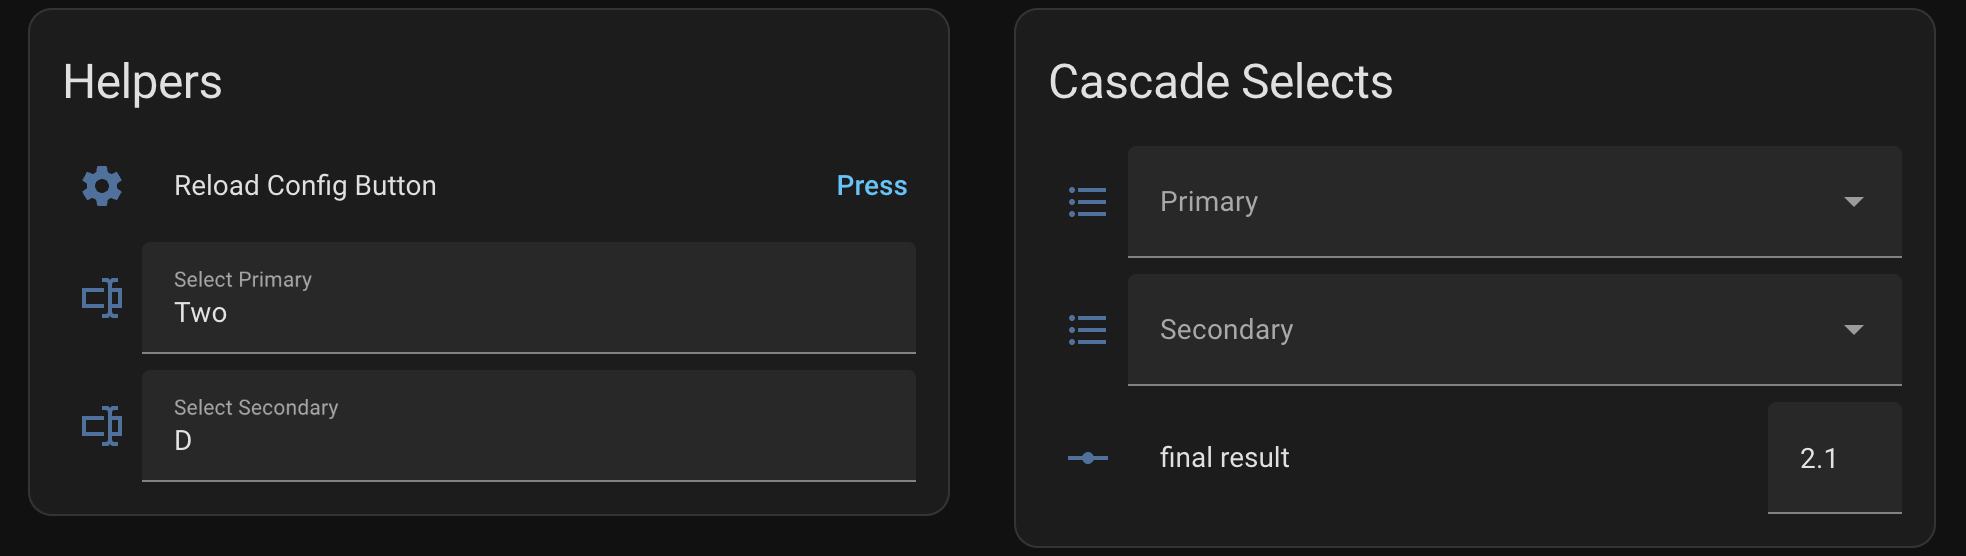Click the list icon beside the Secondary dropdown

[1088, 330]
